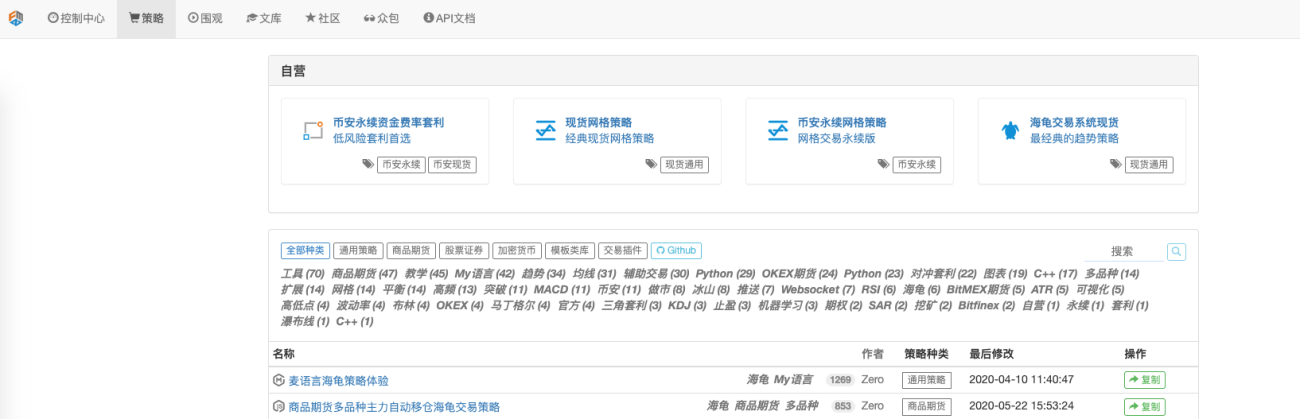Click the 现货网格策略 chart icon
Screen dimensions: 1300x419
(x=545, y=131)
